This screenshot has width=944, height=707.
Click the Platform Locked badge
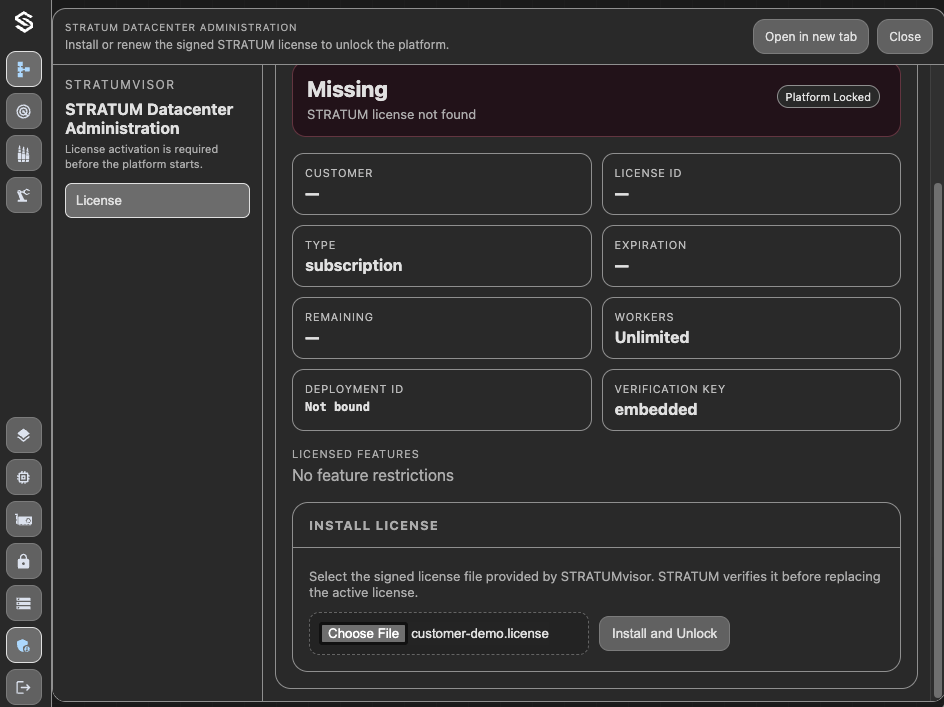[828, 97]
